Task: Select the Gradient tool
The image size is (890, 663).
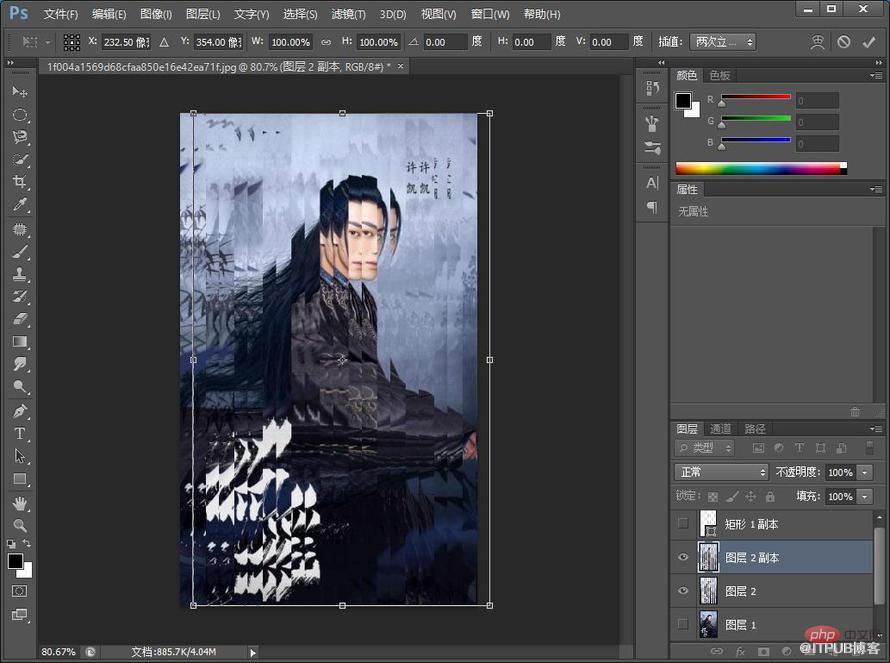Action: [20, 342]
